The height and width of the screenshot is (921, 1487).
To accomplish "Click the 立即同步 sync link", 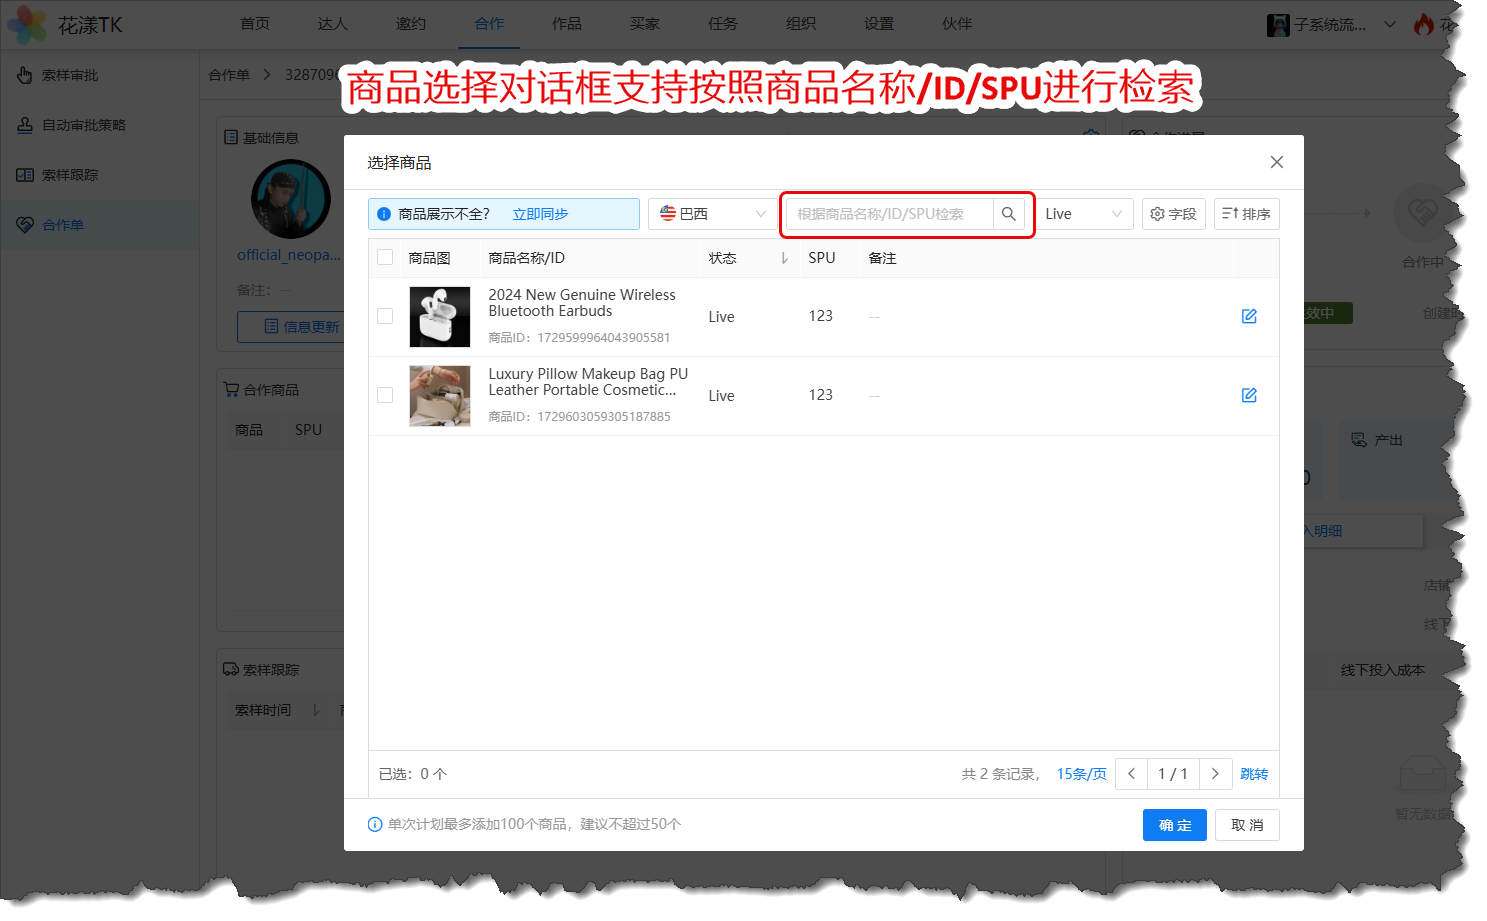I will tap(540, 214).
